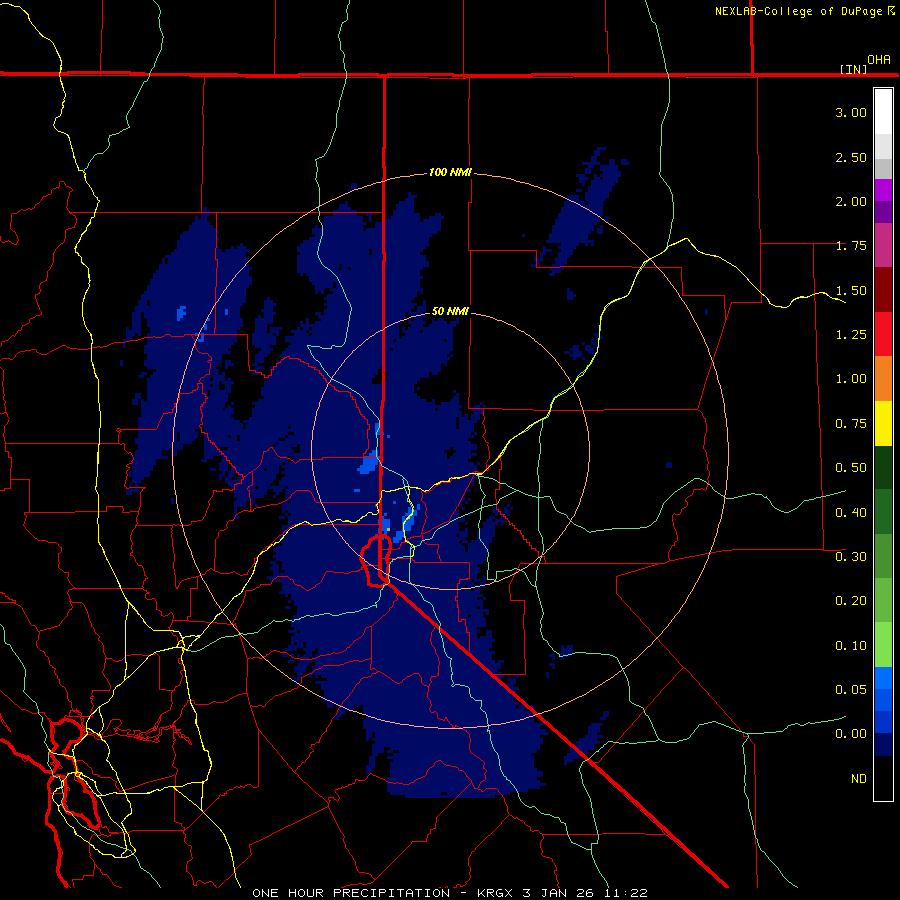
Task: Click the 1.75 legend value
Action: pos(851,246)
